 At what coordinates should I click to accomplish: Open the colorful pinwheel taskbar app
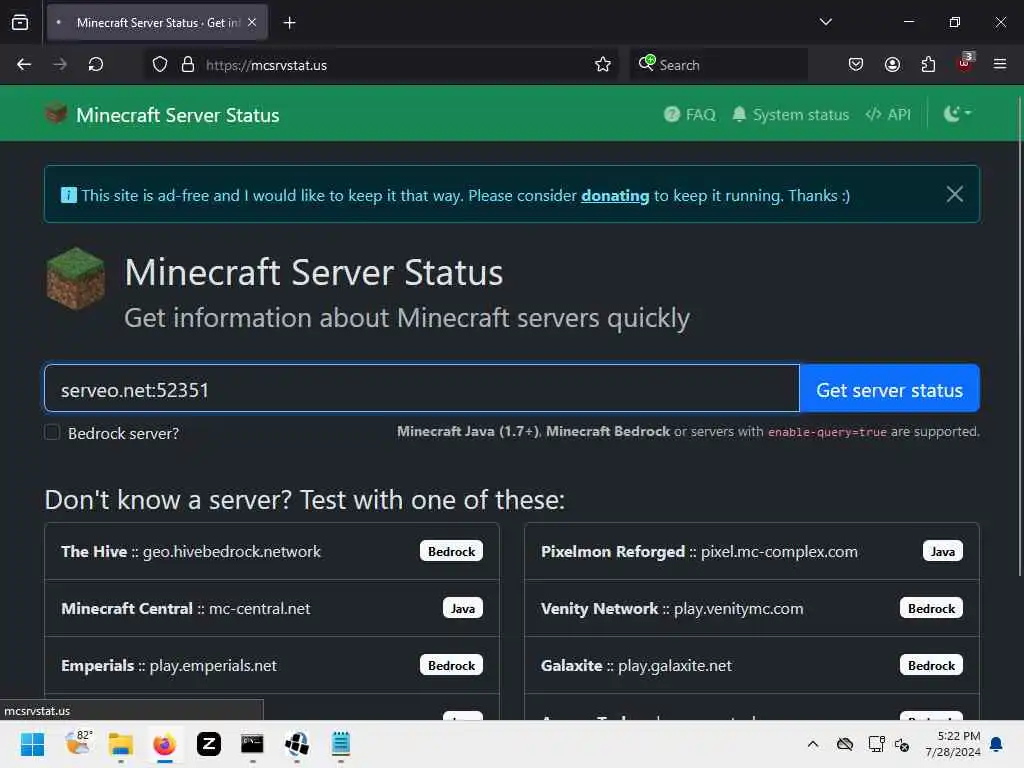coord(296,744)
